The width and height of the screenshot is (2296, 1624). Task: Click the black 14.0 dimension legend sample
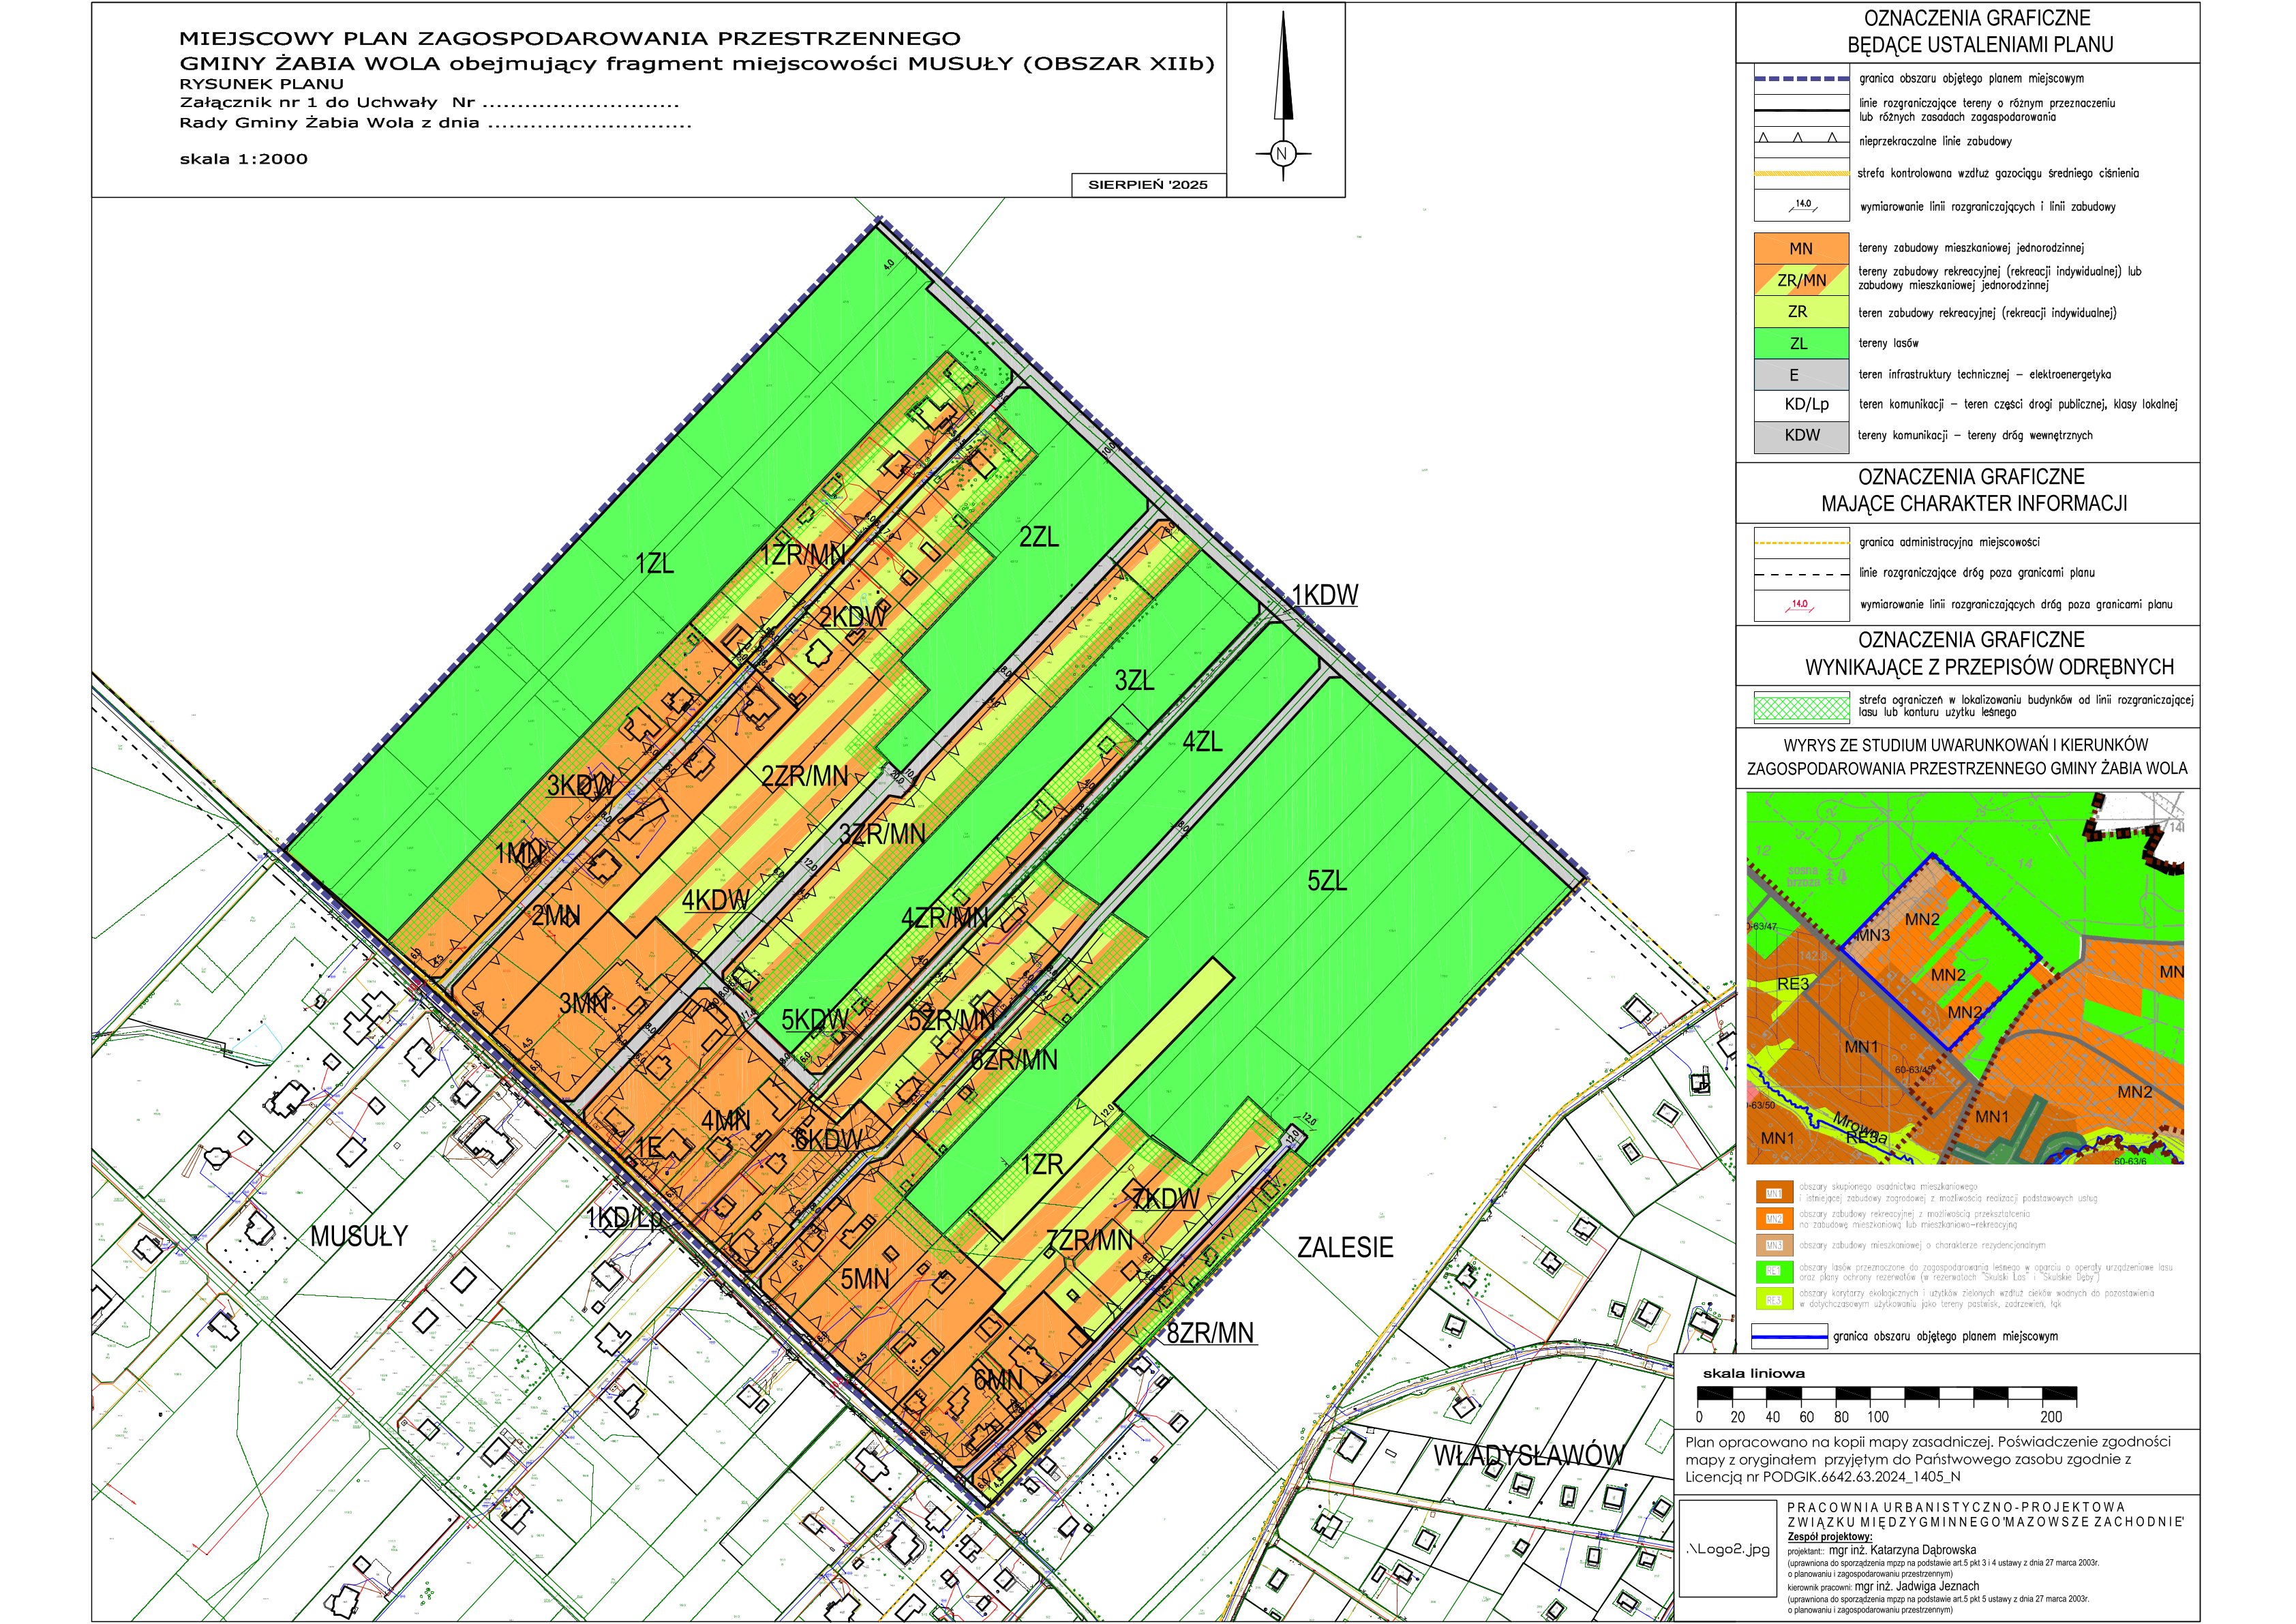[1801, 206]
